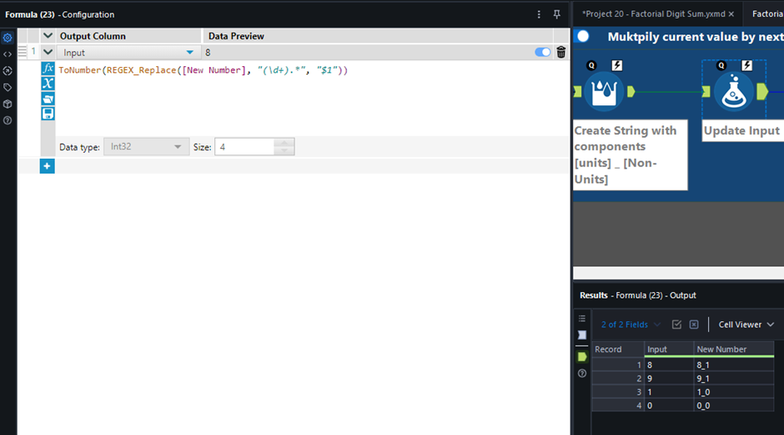Select the Formula flask tool on canvas
This screenshot has height=435, width=784.
click(x=734, y=92)
